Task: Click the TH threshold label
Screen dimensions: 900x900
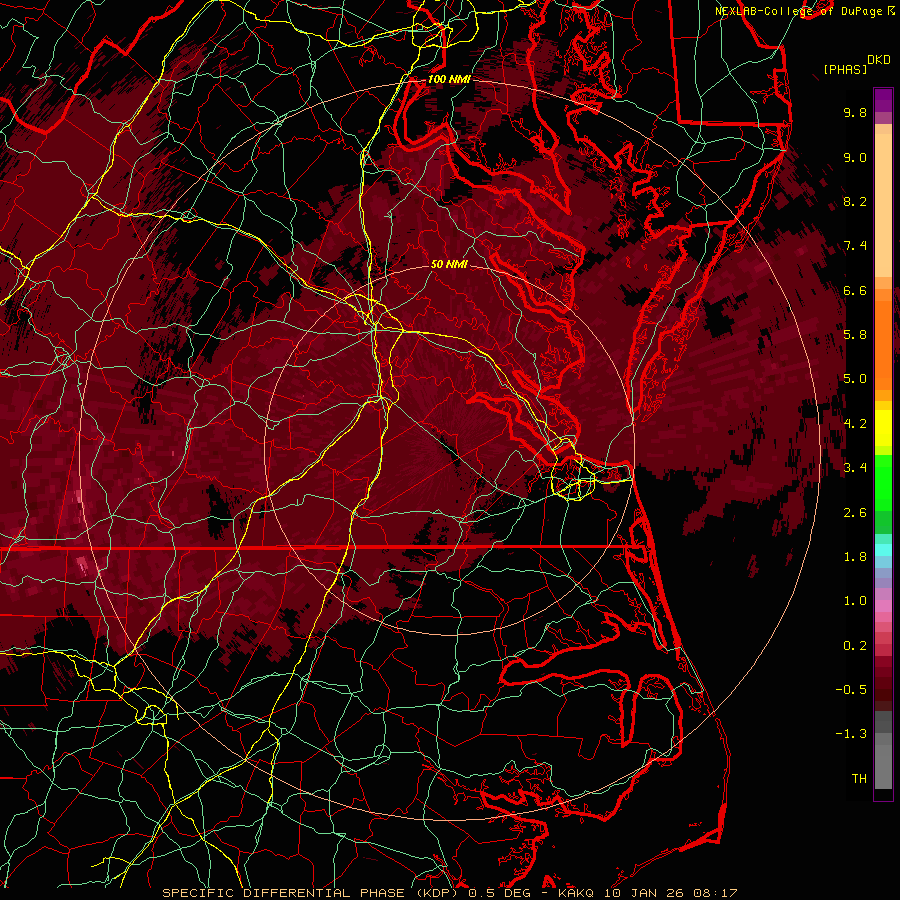Action: 859,779
